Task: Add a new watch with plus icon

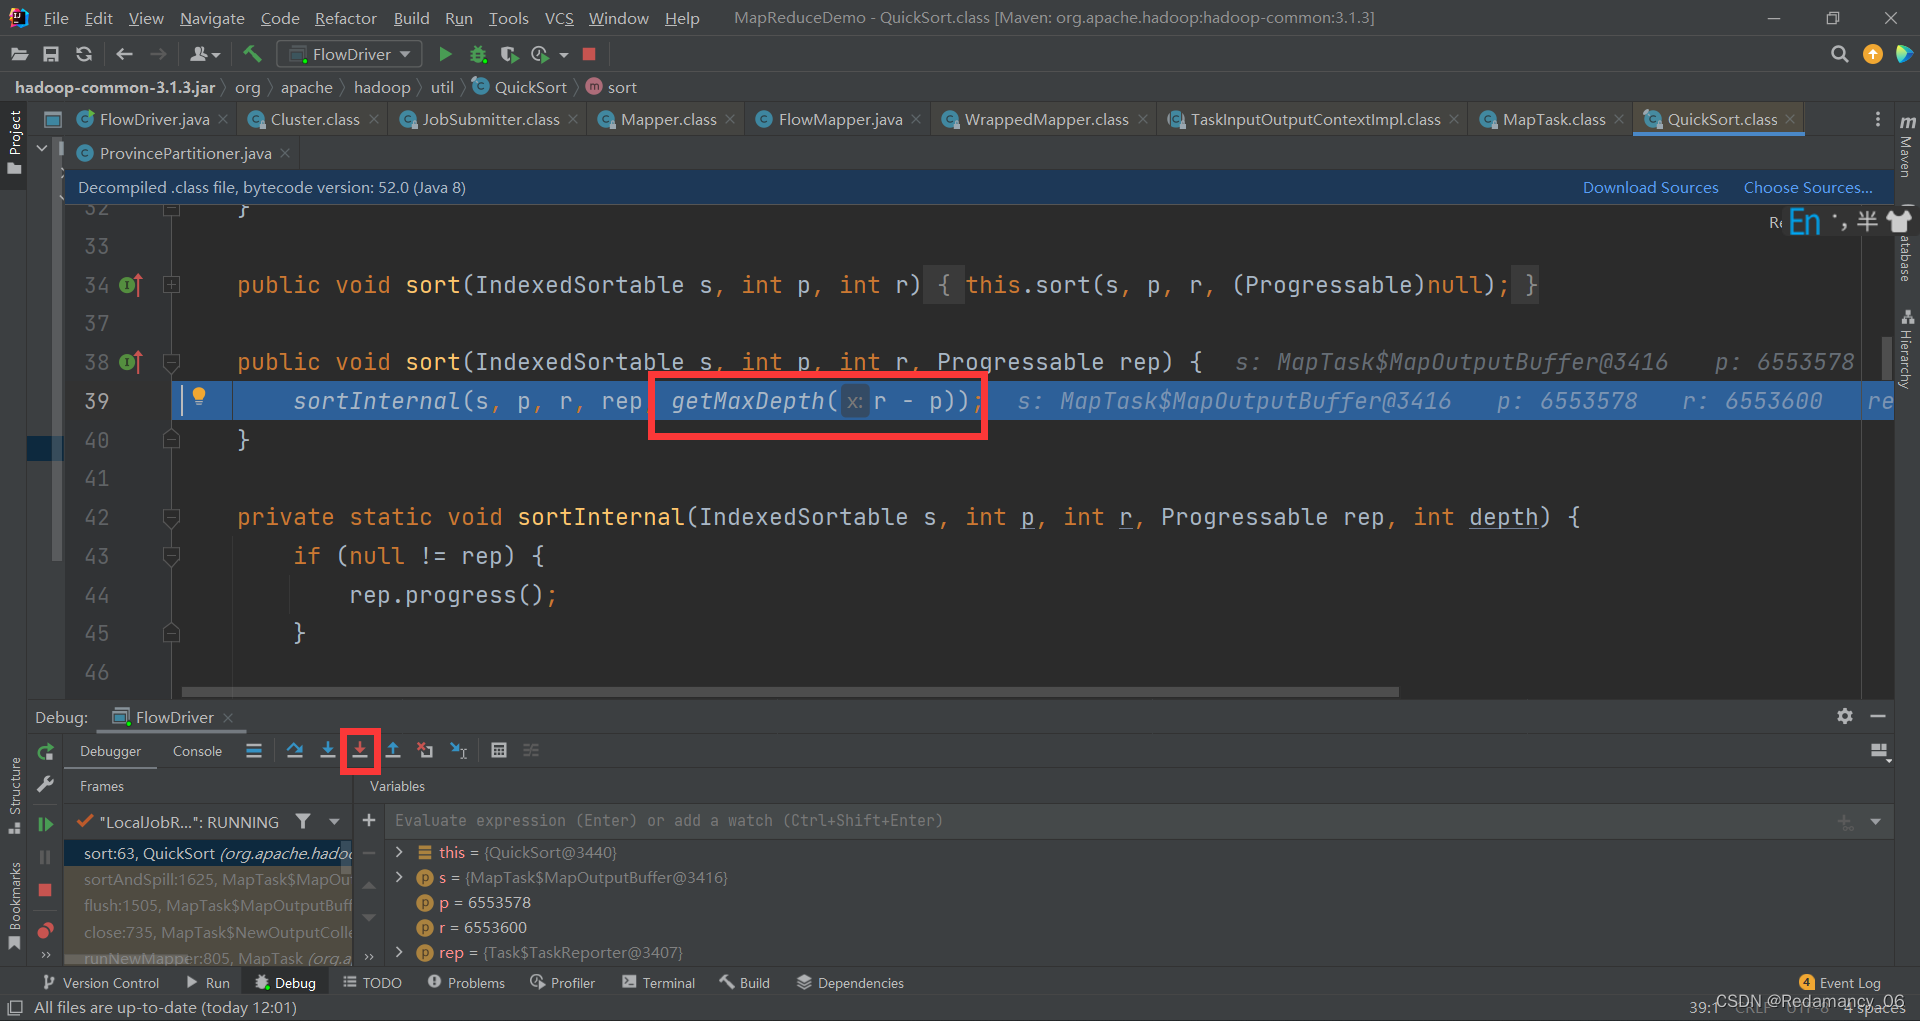Action: (x=369, y=820)
